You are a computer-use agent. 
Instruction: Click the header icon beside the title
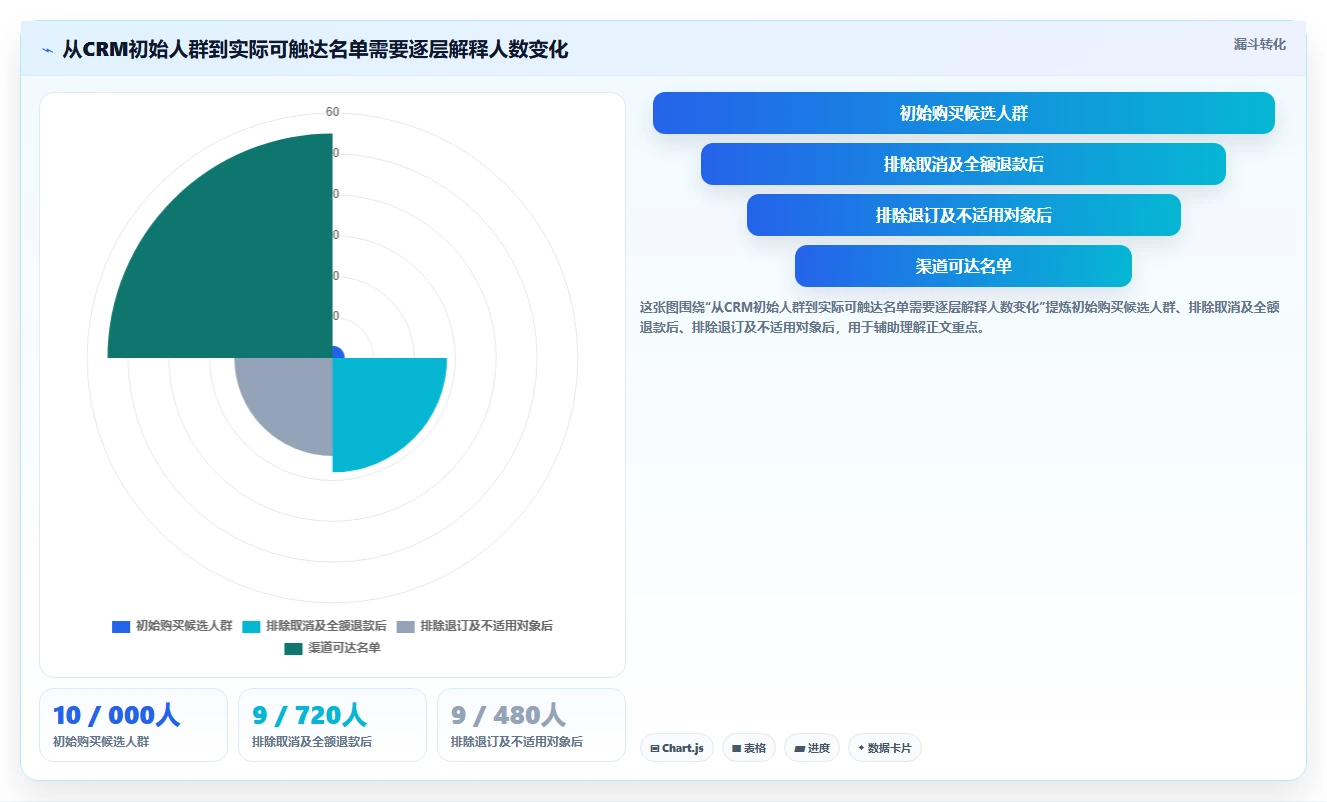(47, 50)
